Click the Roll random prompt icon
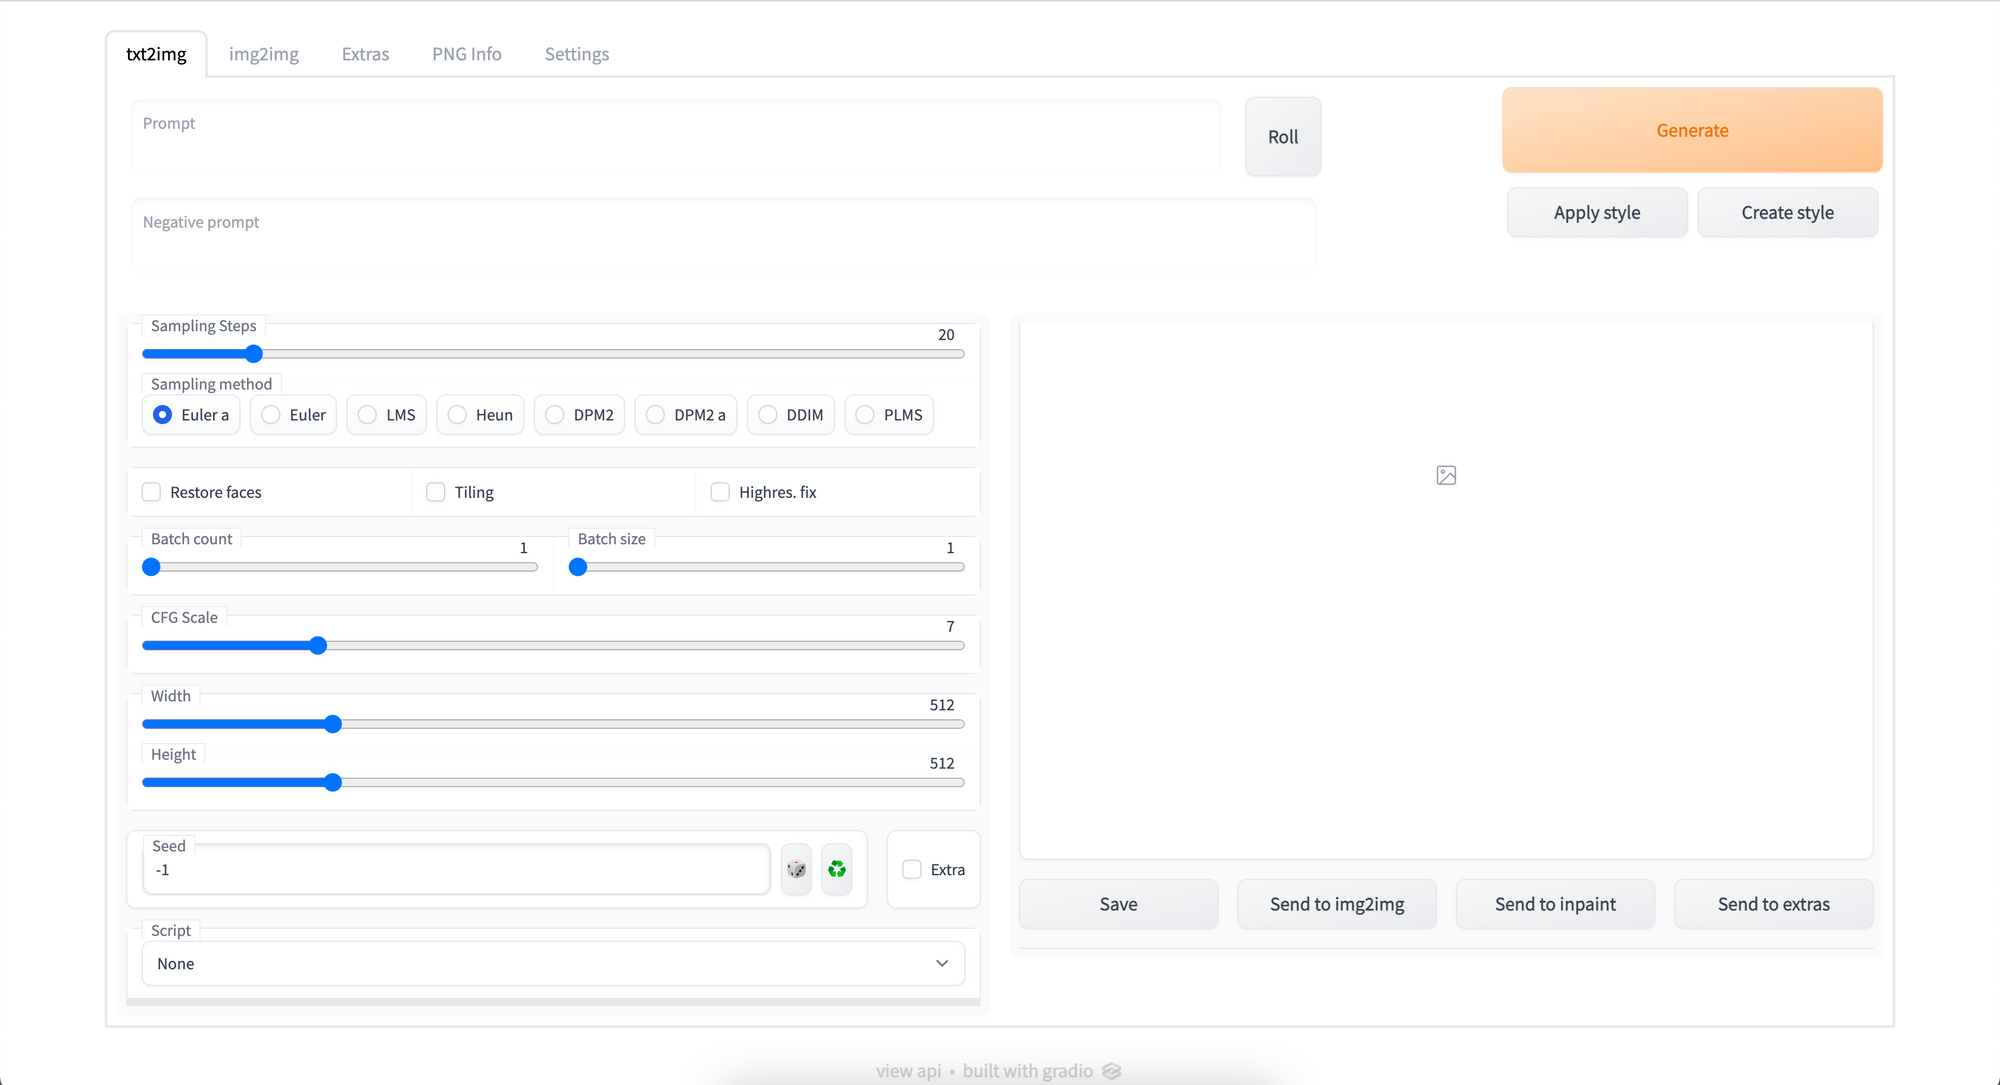This screenshot has width=2000, height=1085. [1281, 135]
